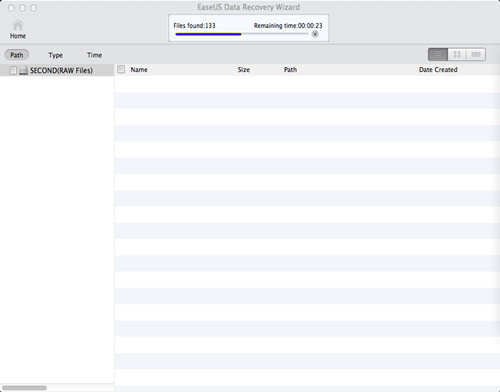Go to the Home screen
This screenshot has width=500, height=392.
18,29
